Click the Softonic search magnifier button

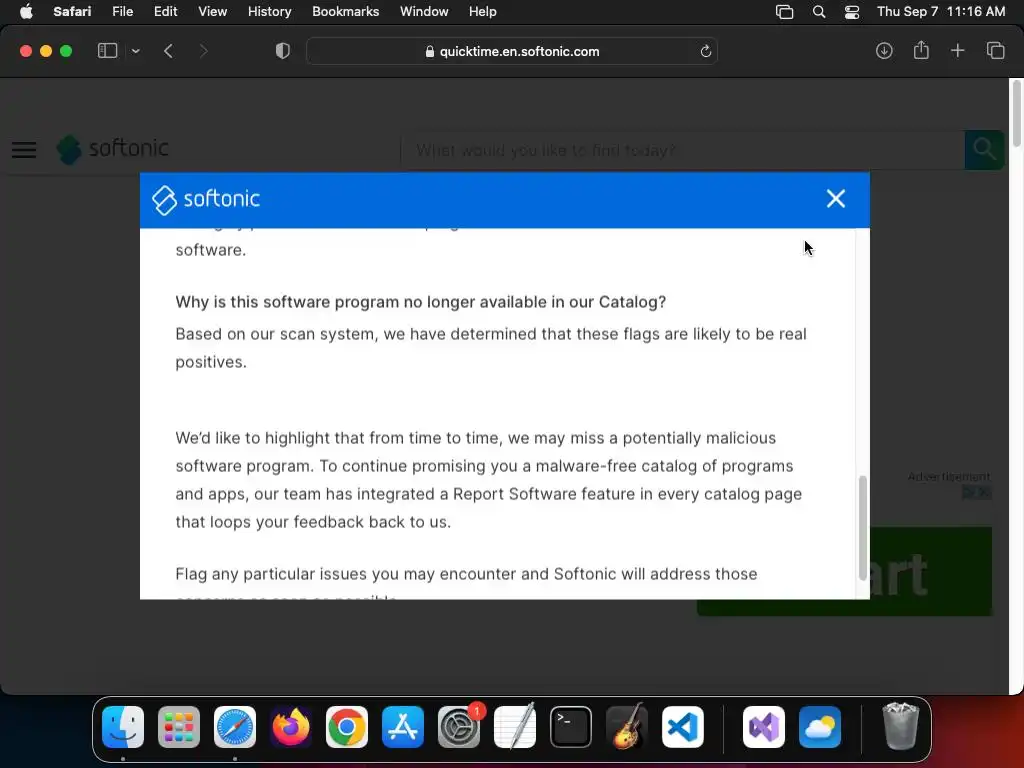point(984,150)
